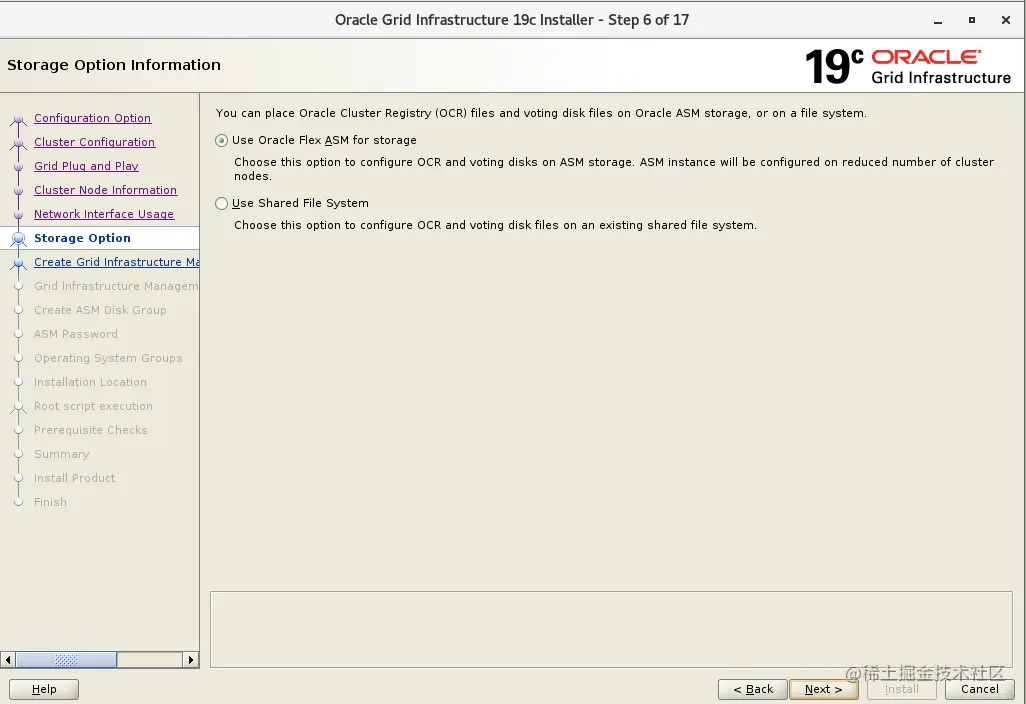Screen dimensions: 1026x704
Task: Click the Create Grid Infrastructure step node icon
Action: coord(19,263)
